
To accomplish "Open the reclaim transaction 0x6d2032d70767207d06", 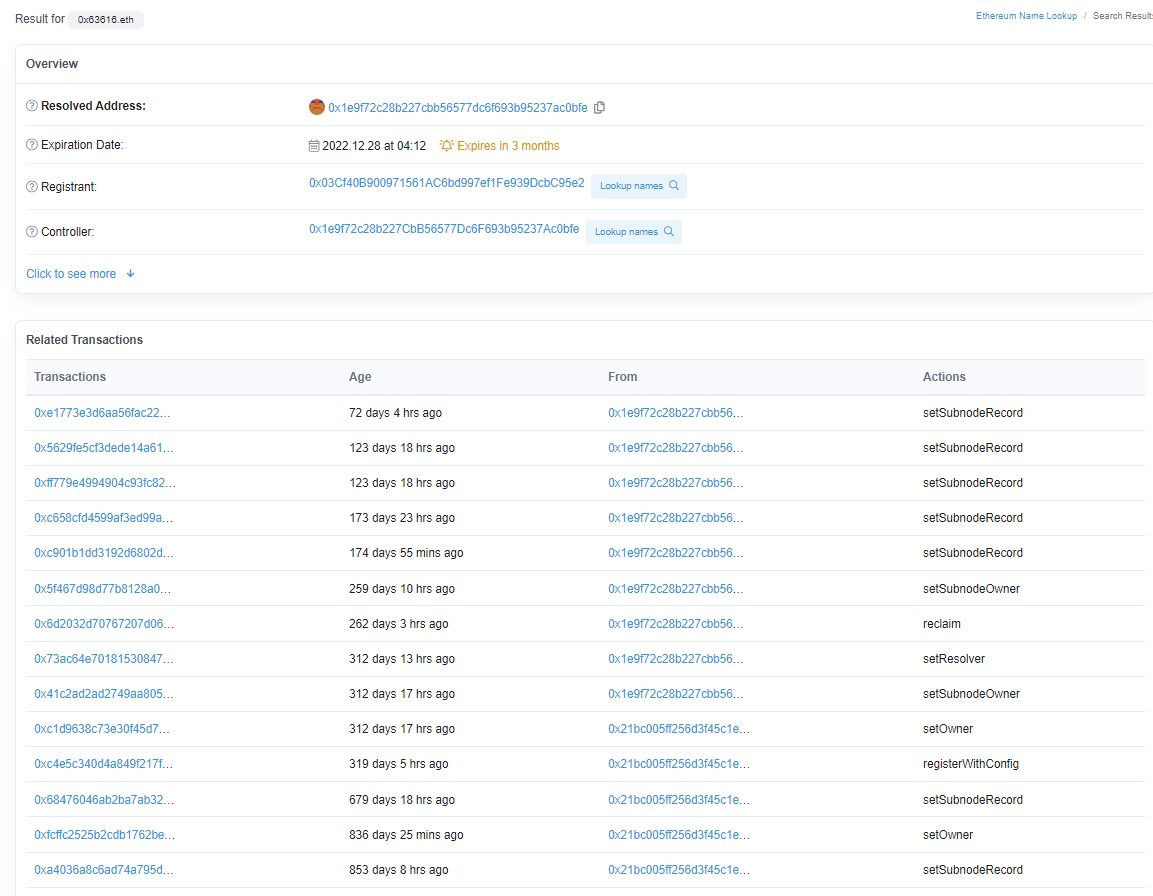I will [x=104, y=624].
